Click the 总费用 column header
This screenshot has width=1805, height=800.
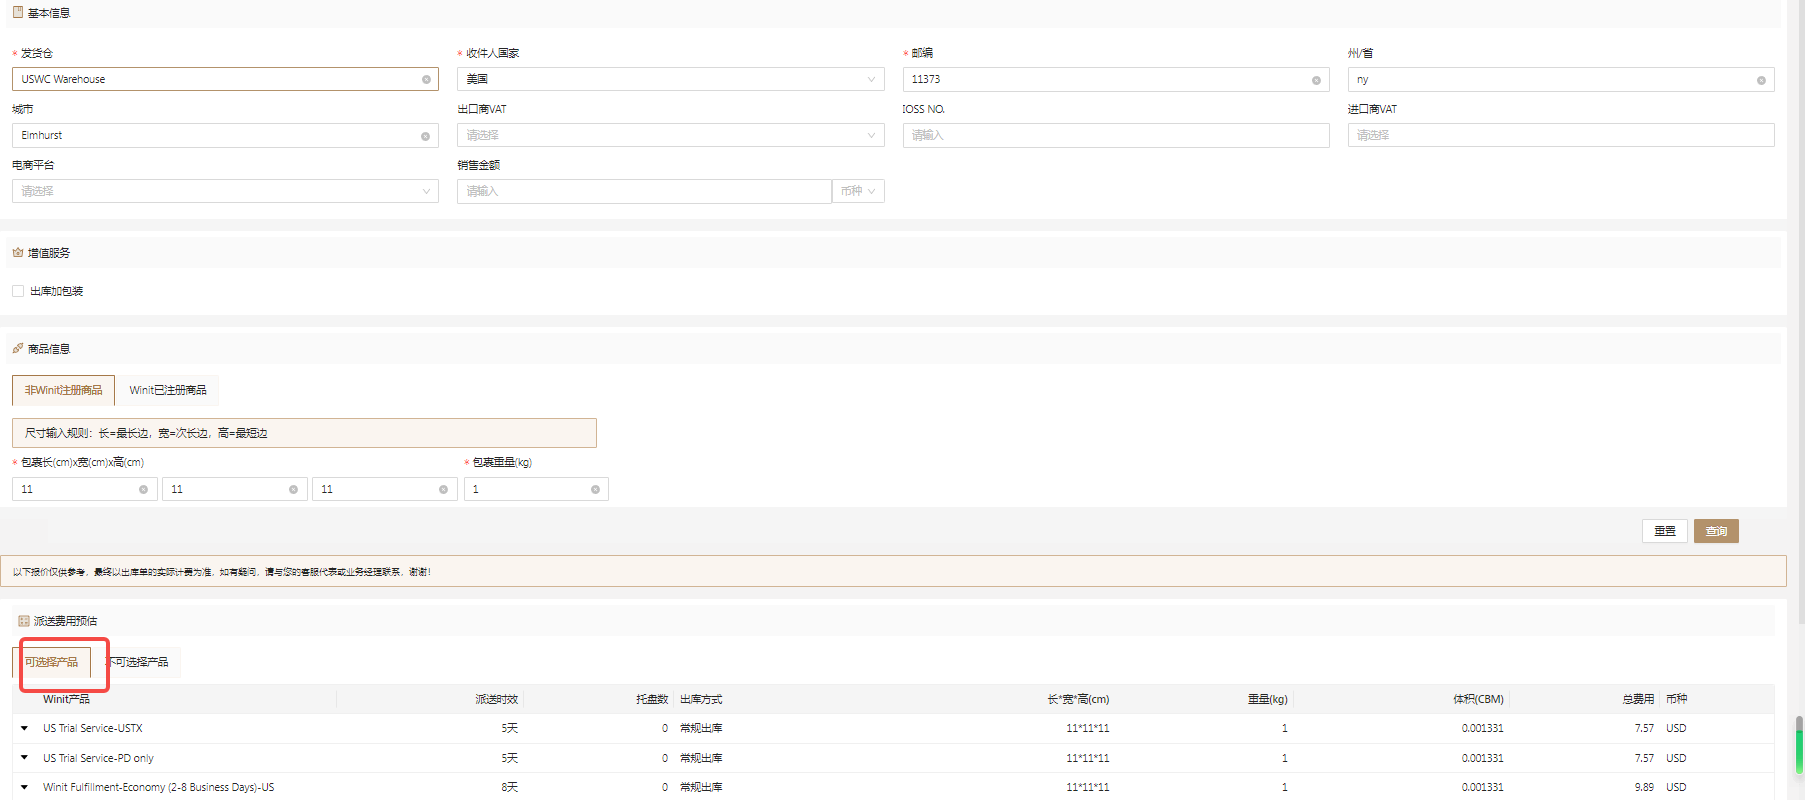(1638, 699)
